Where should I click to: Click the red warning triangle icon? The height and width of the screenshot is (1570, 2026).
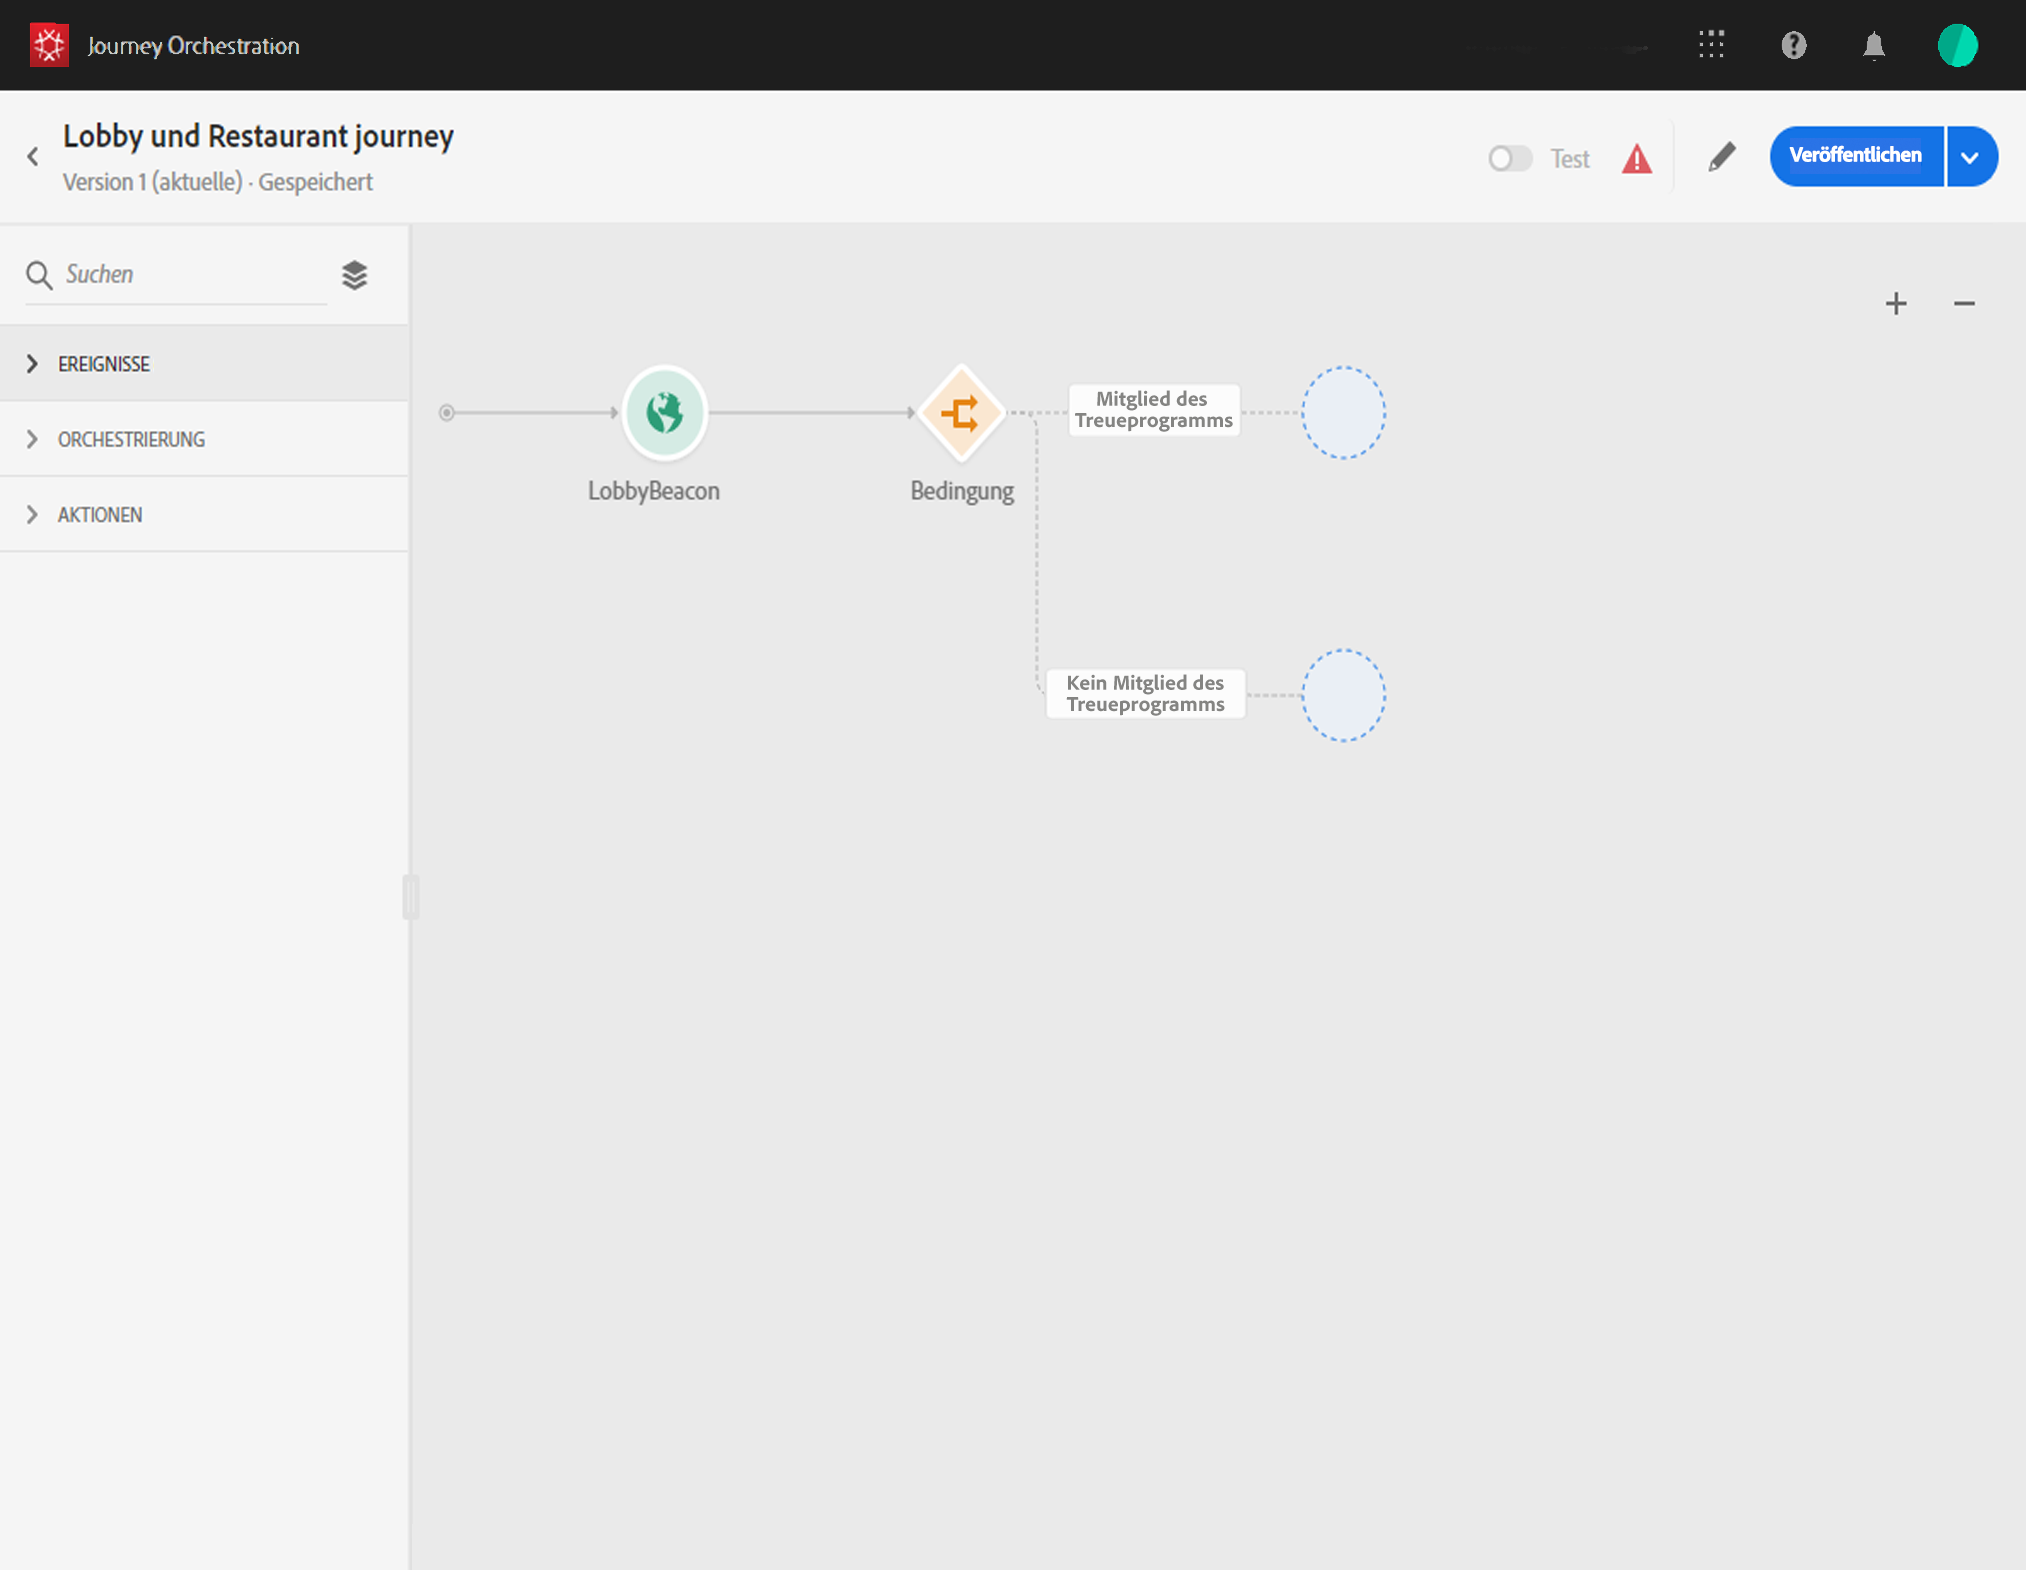point(1636,159)
